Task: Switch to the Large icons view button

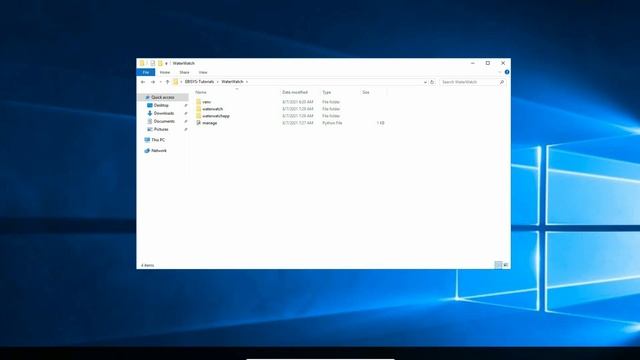Action: point(506,265)
